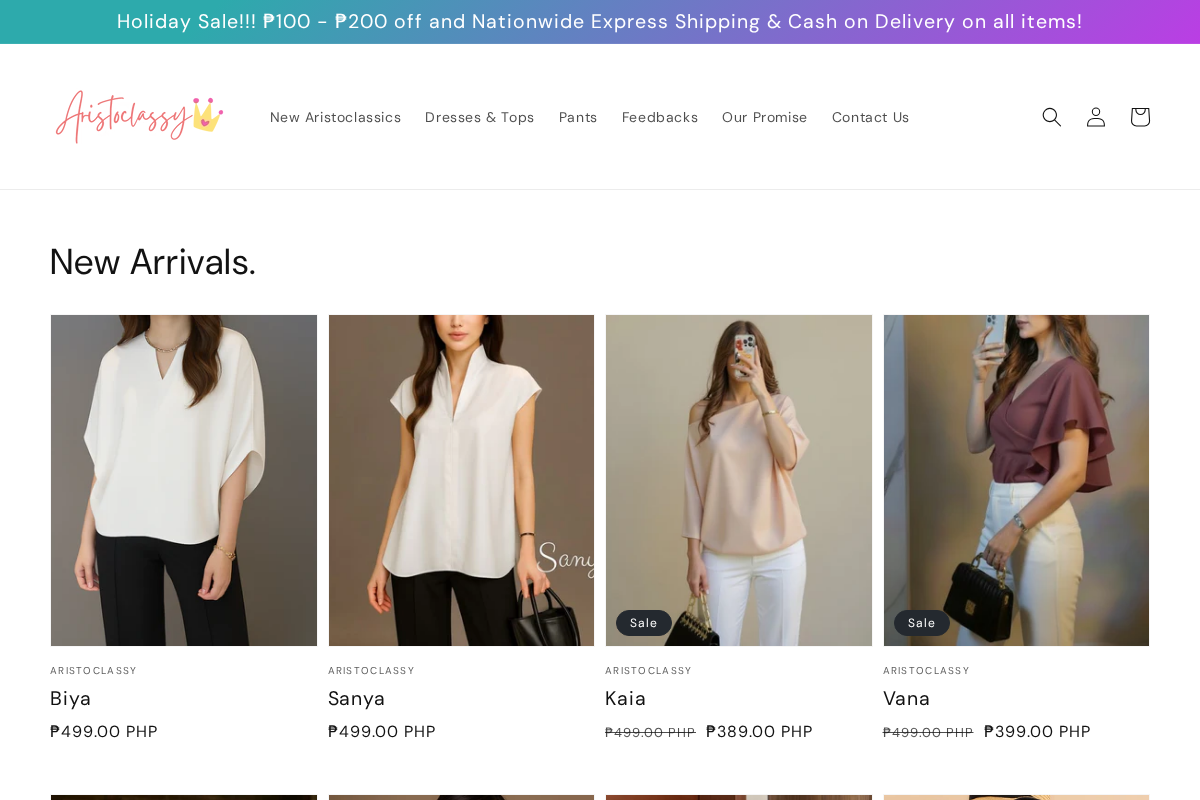Click the magnifying glass to search products
The image size is (1200, 800).
coord(1051,116)
